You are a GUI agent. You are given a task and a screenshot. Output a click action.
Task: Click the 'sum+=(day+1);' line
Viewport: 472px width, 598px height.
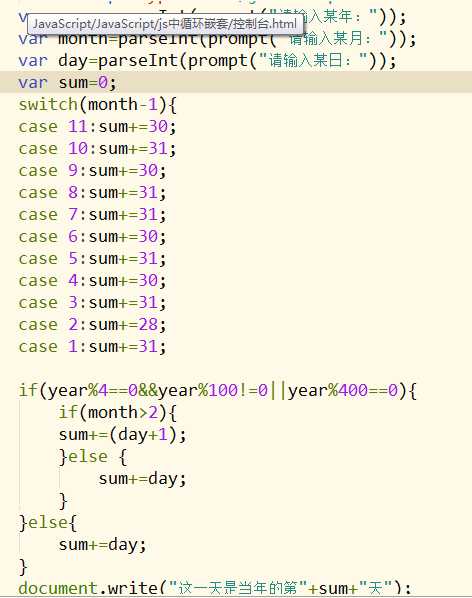[122, 435]
